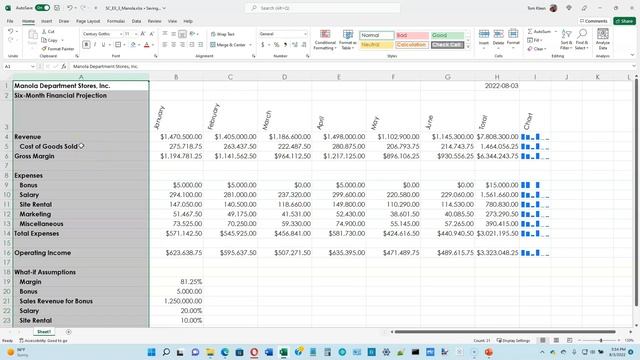This screenshot has height=360, width=640.
Task: Click the New Sheet plus icon
Action: [x=69, y=332]
